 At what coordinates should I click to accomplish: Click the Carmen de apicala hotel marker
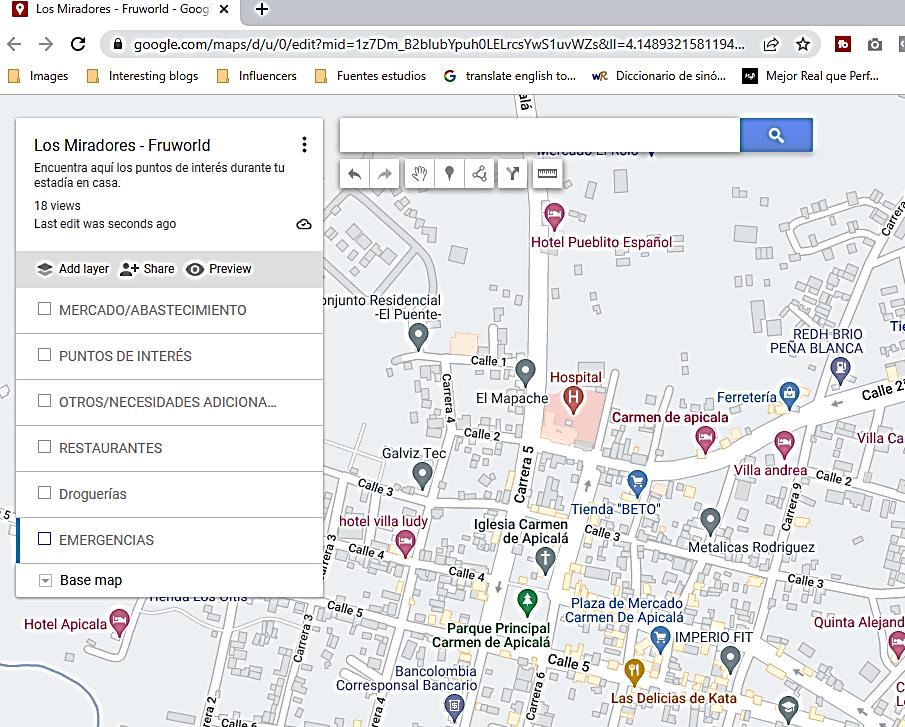pyautogui.click(x=705, y=440)
